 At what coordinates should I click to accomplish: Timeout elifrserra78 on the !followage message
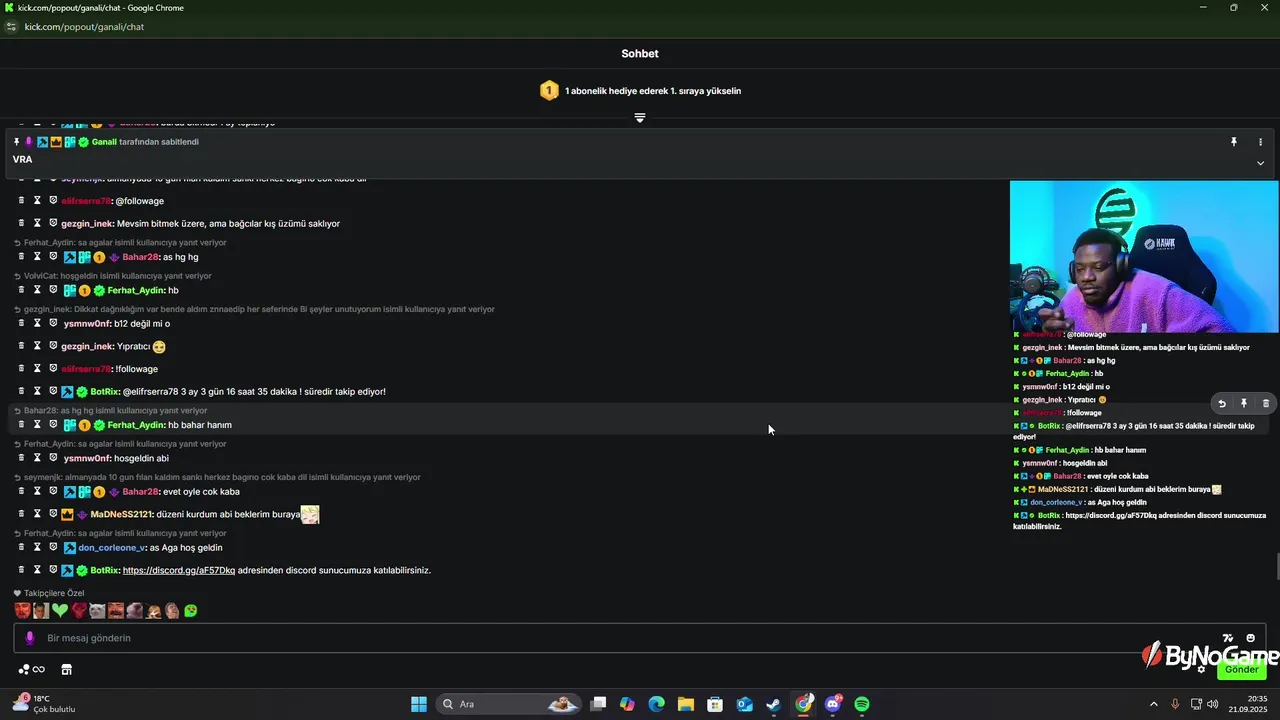37,369
